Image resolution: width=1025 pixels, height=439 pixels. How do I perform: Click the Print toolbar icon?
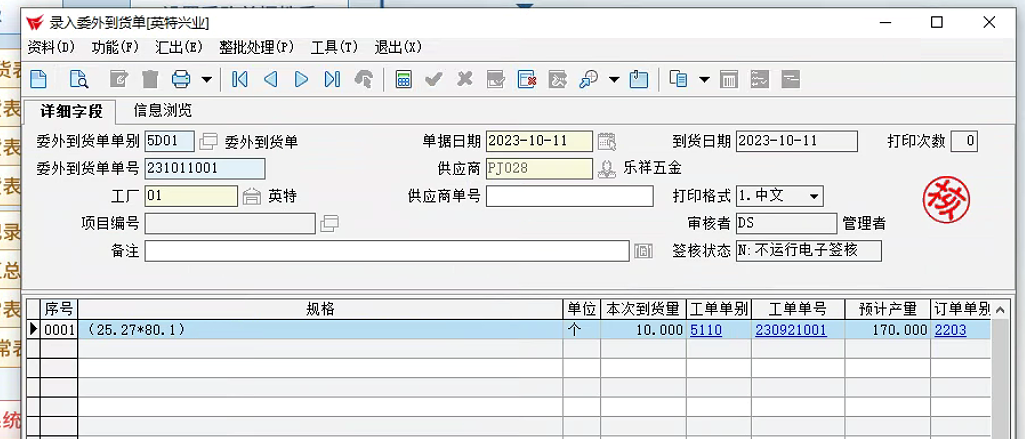181,79
